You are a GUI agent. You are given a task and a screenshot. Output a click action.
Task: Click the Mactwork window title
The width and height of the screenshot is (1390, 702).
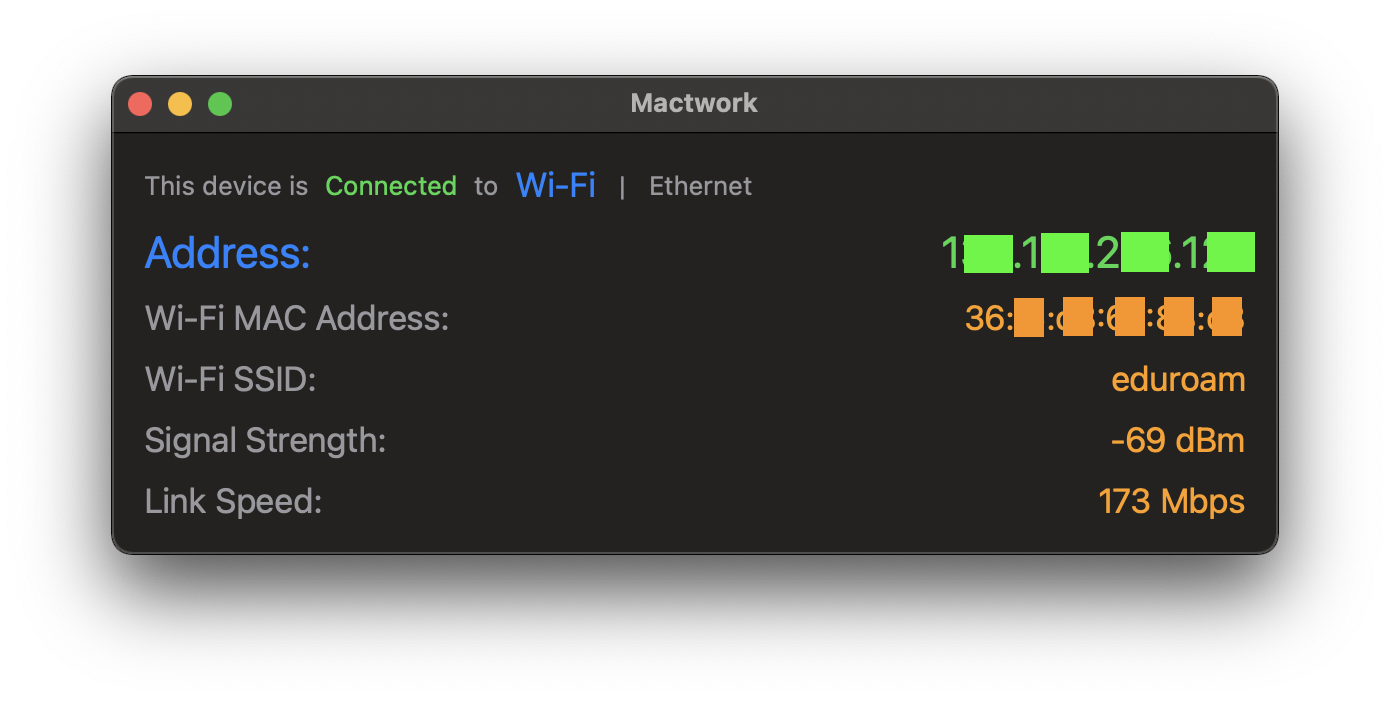(693, 103)
